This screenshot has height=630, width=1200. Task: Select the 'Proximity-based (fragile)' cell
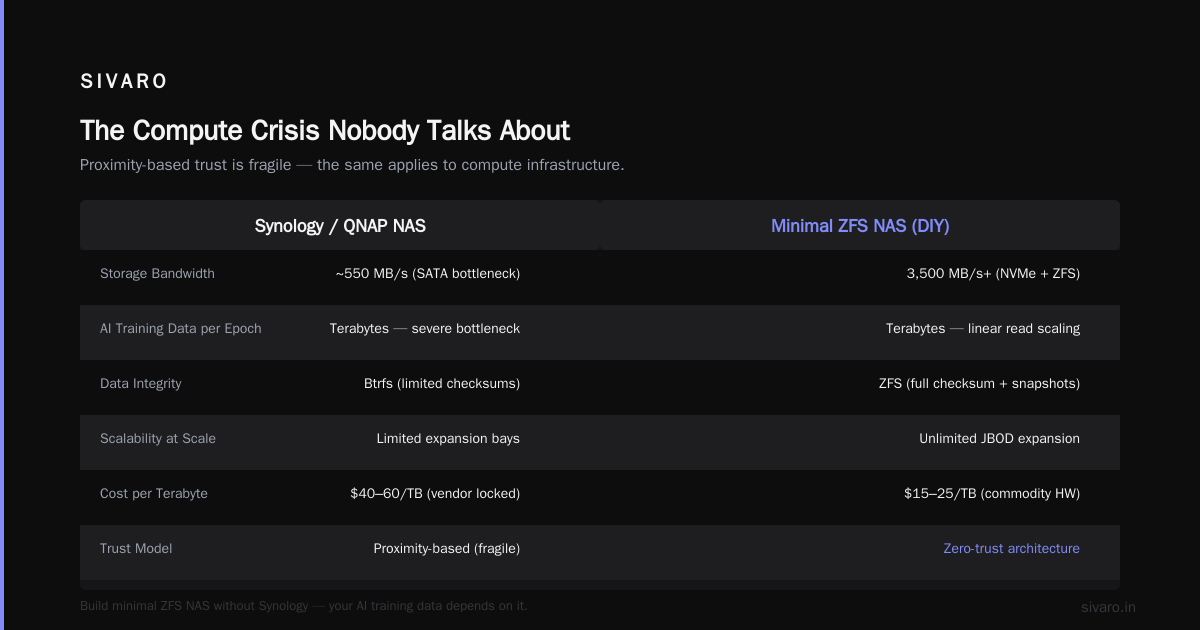tap(447, 548)
